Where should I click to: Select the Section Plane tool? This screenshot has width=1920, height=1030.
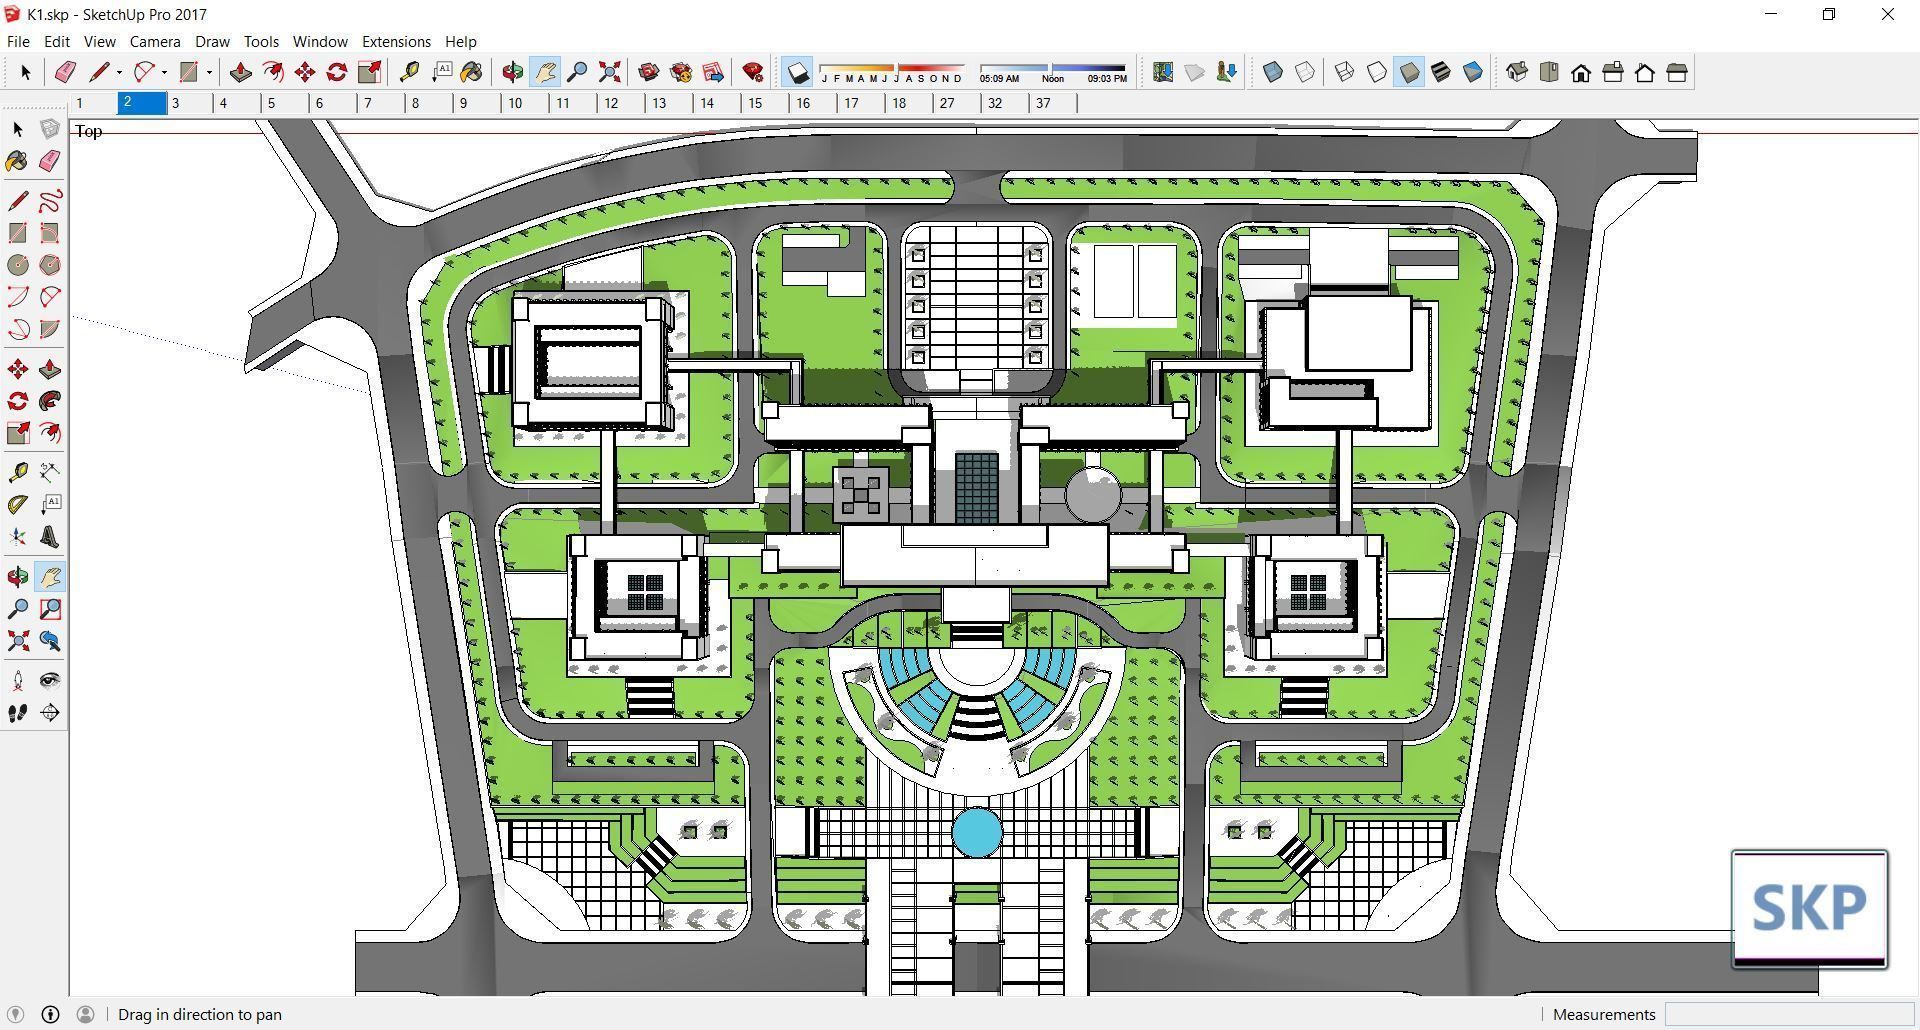tap(50, 713)
